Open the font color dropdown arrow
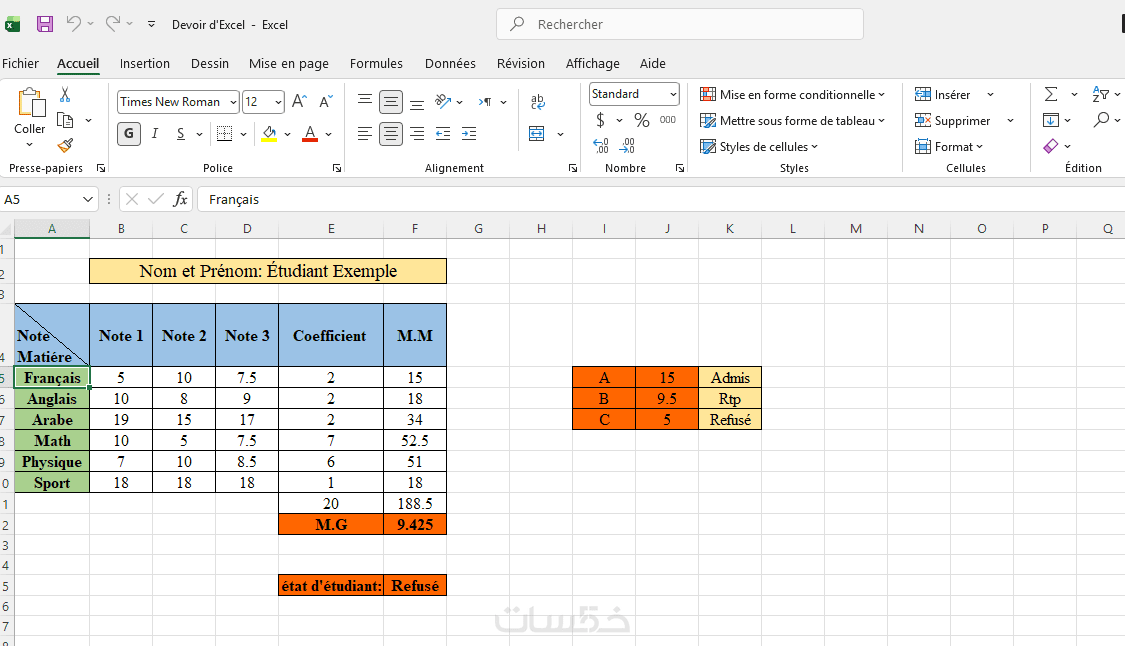 tap(329, 134)
